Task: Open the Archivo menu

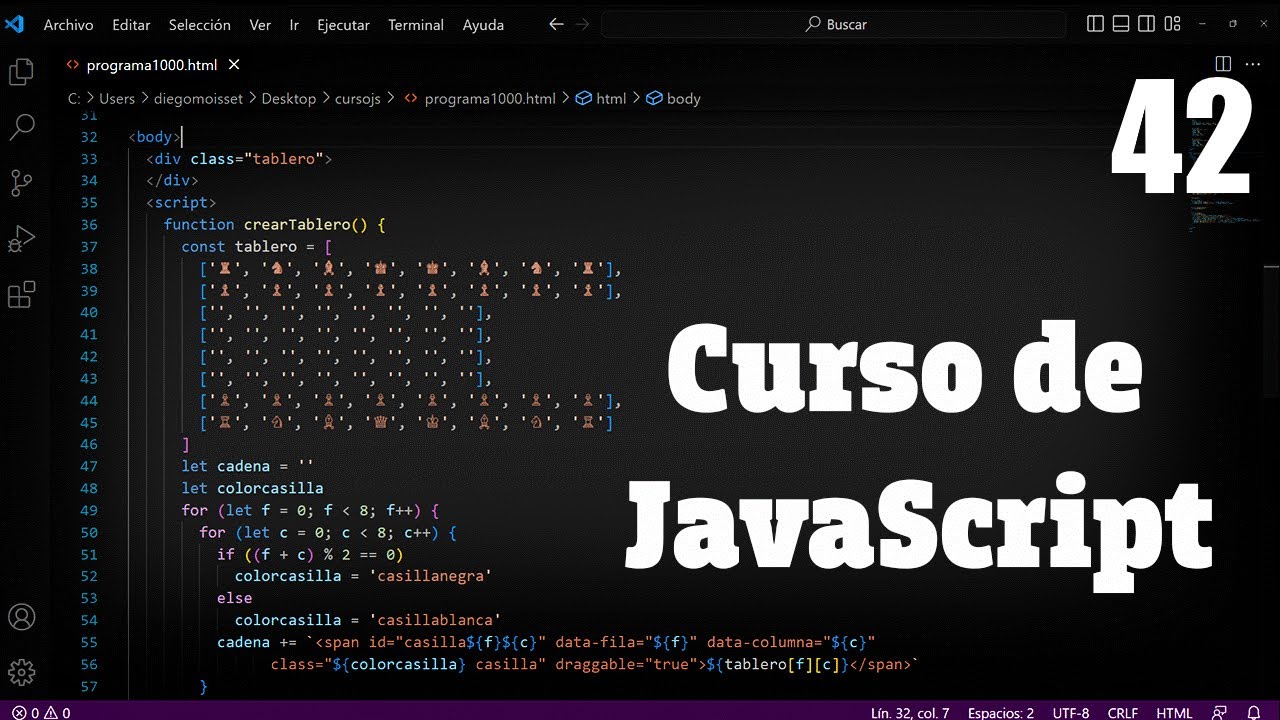Action: click(68, 25)
